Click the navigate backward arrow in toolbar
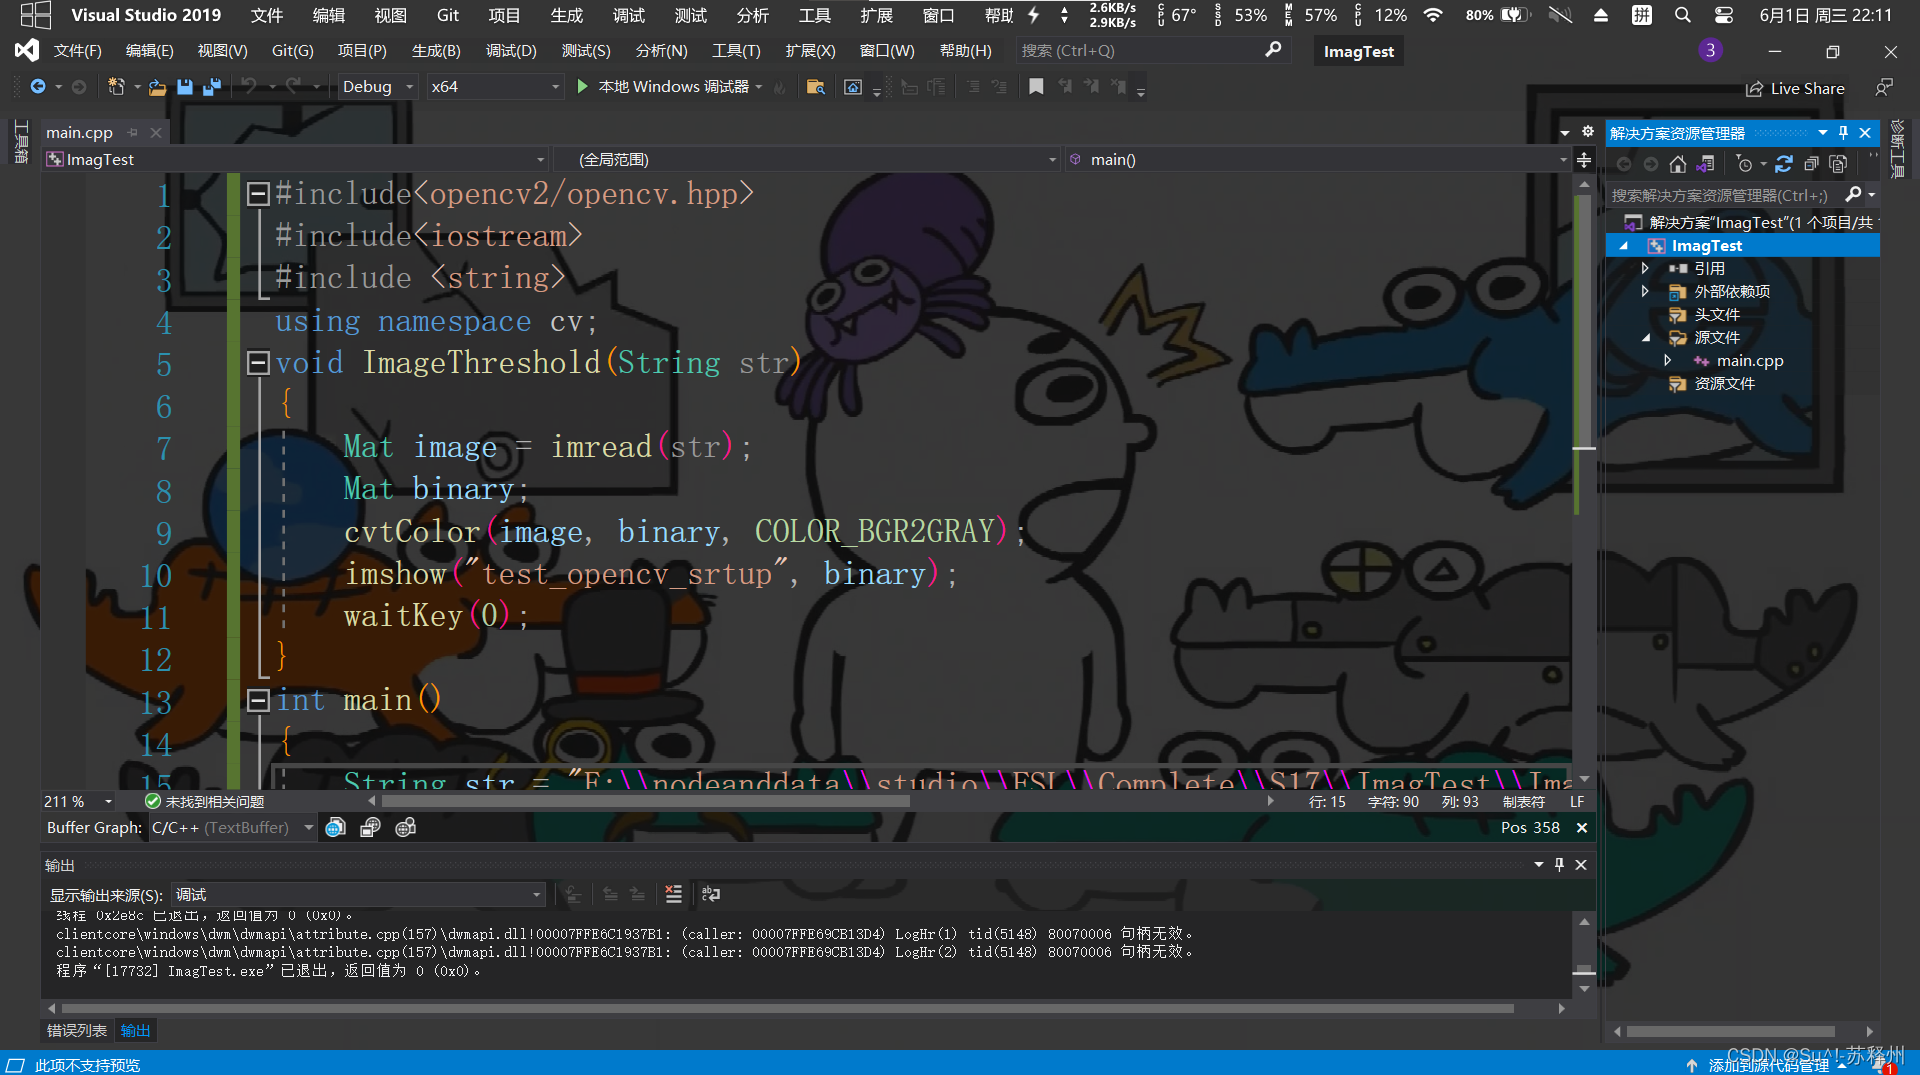Viewport: 1920px width, 1075px height. pos(38,87)
